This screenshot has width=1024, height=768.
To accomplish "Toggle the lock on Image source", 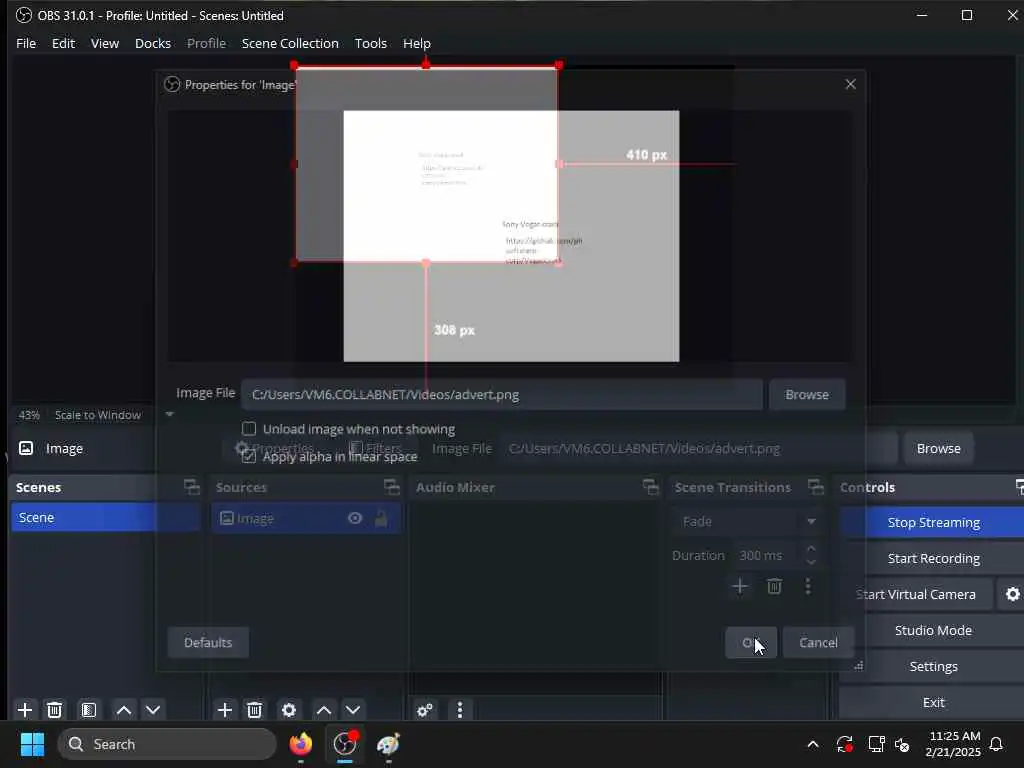I will (381, 518).
